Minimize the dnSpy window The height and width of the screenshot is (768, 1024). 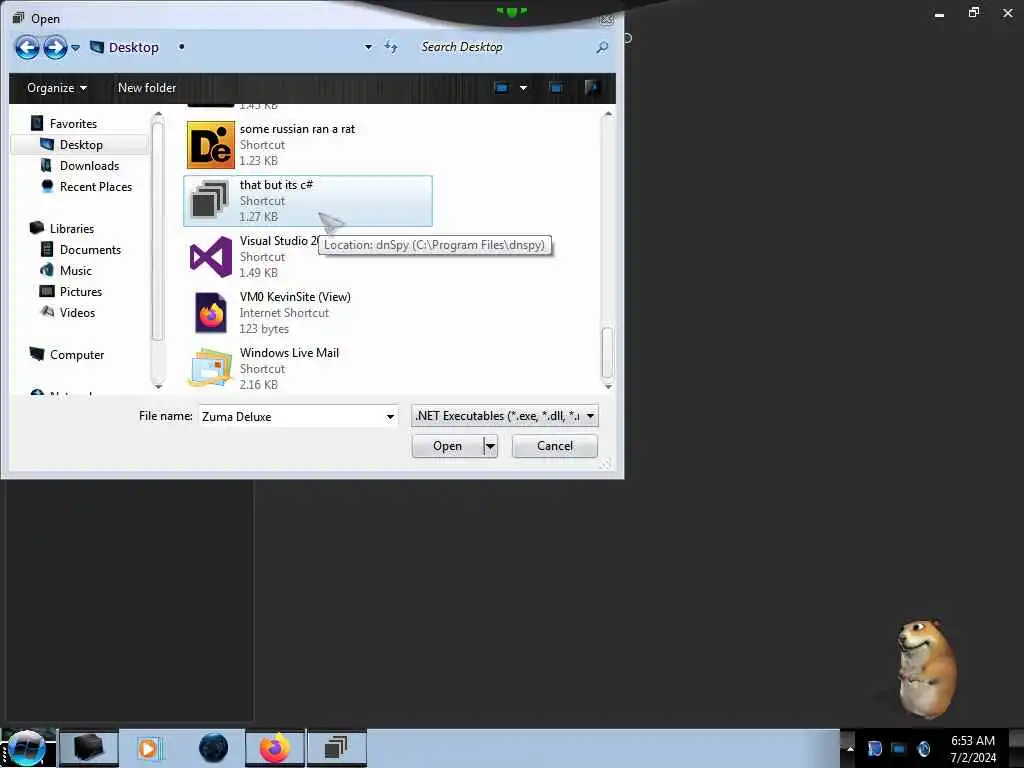coord(939,13)
